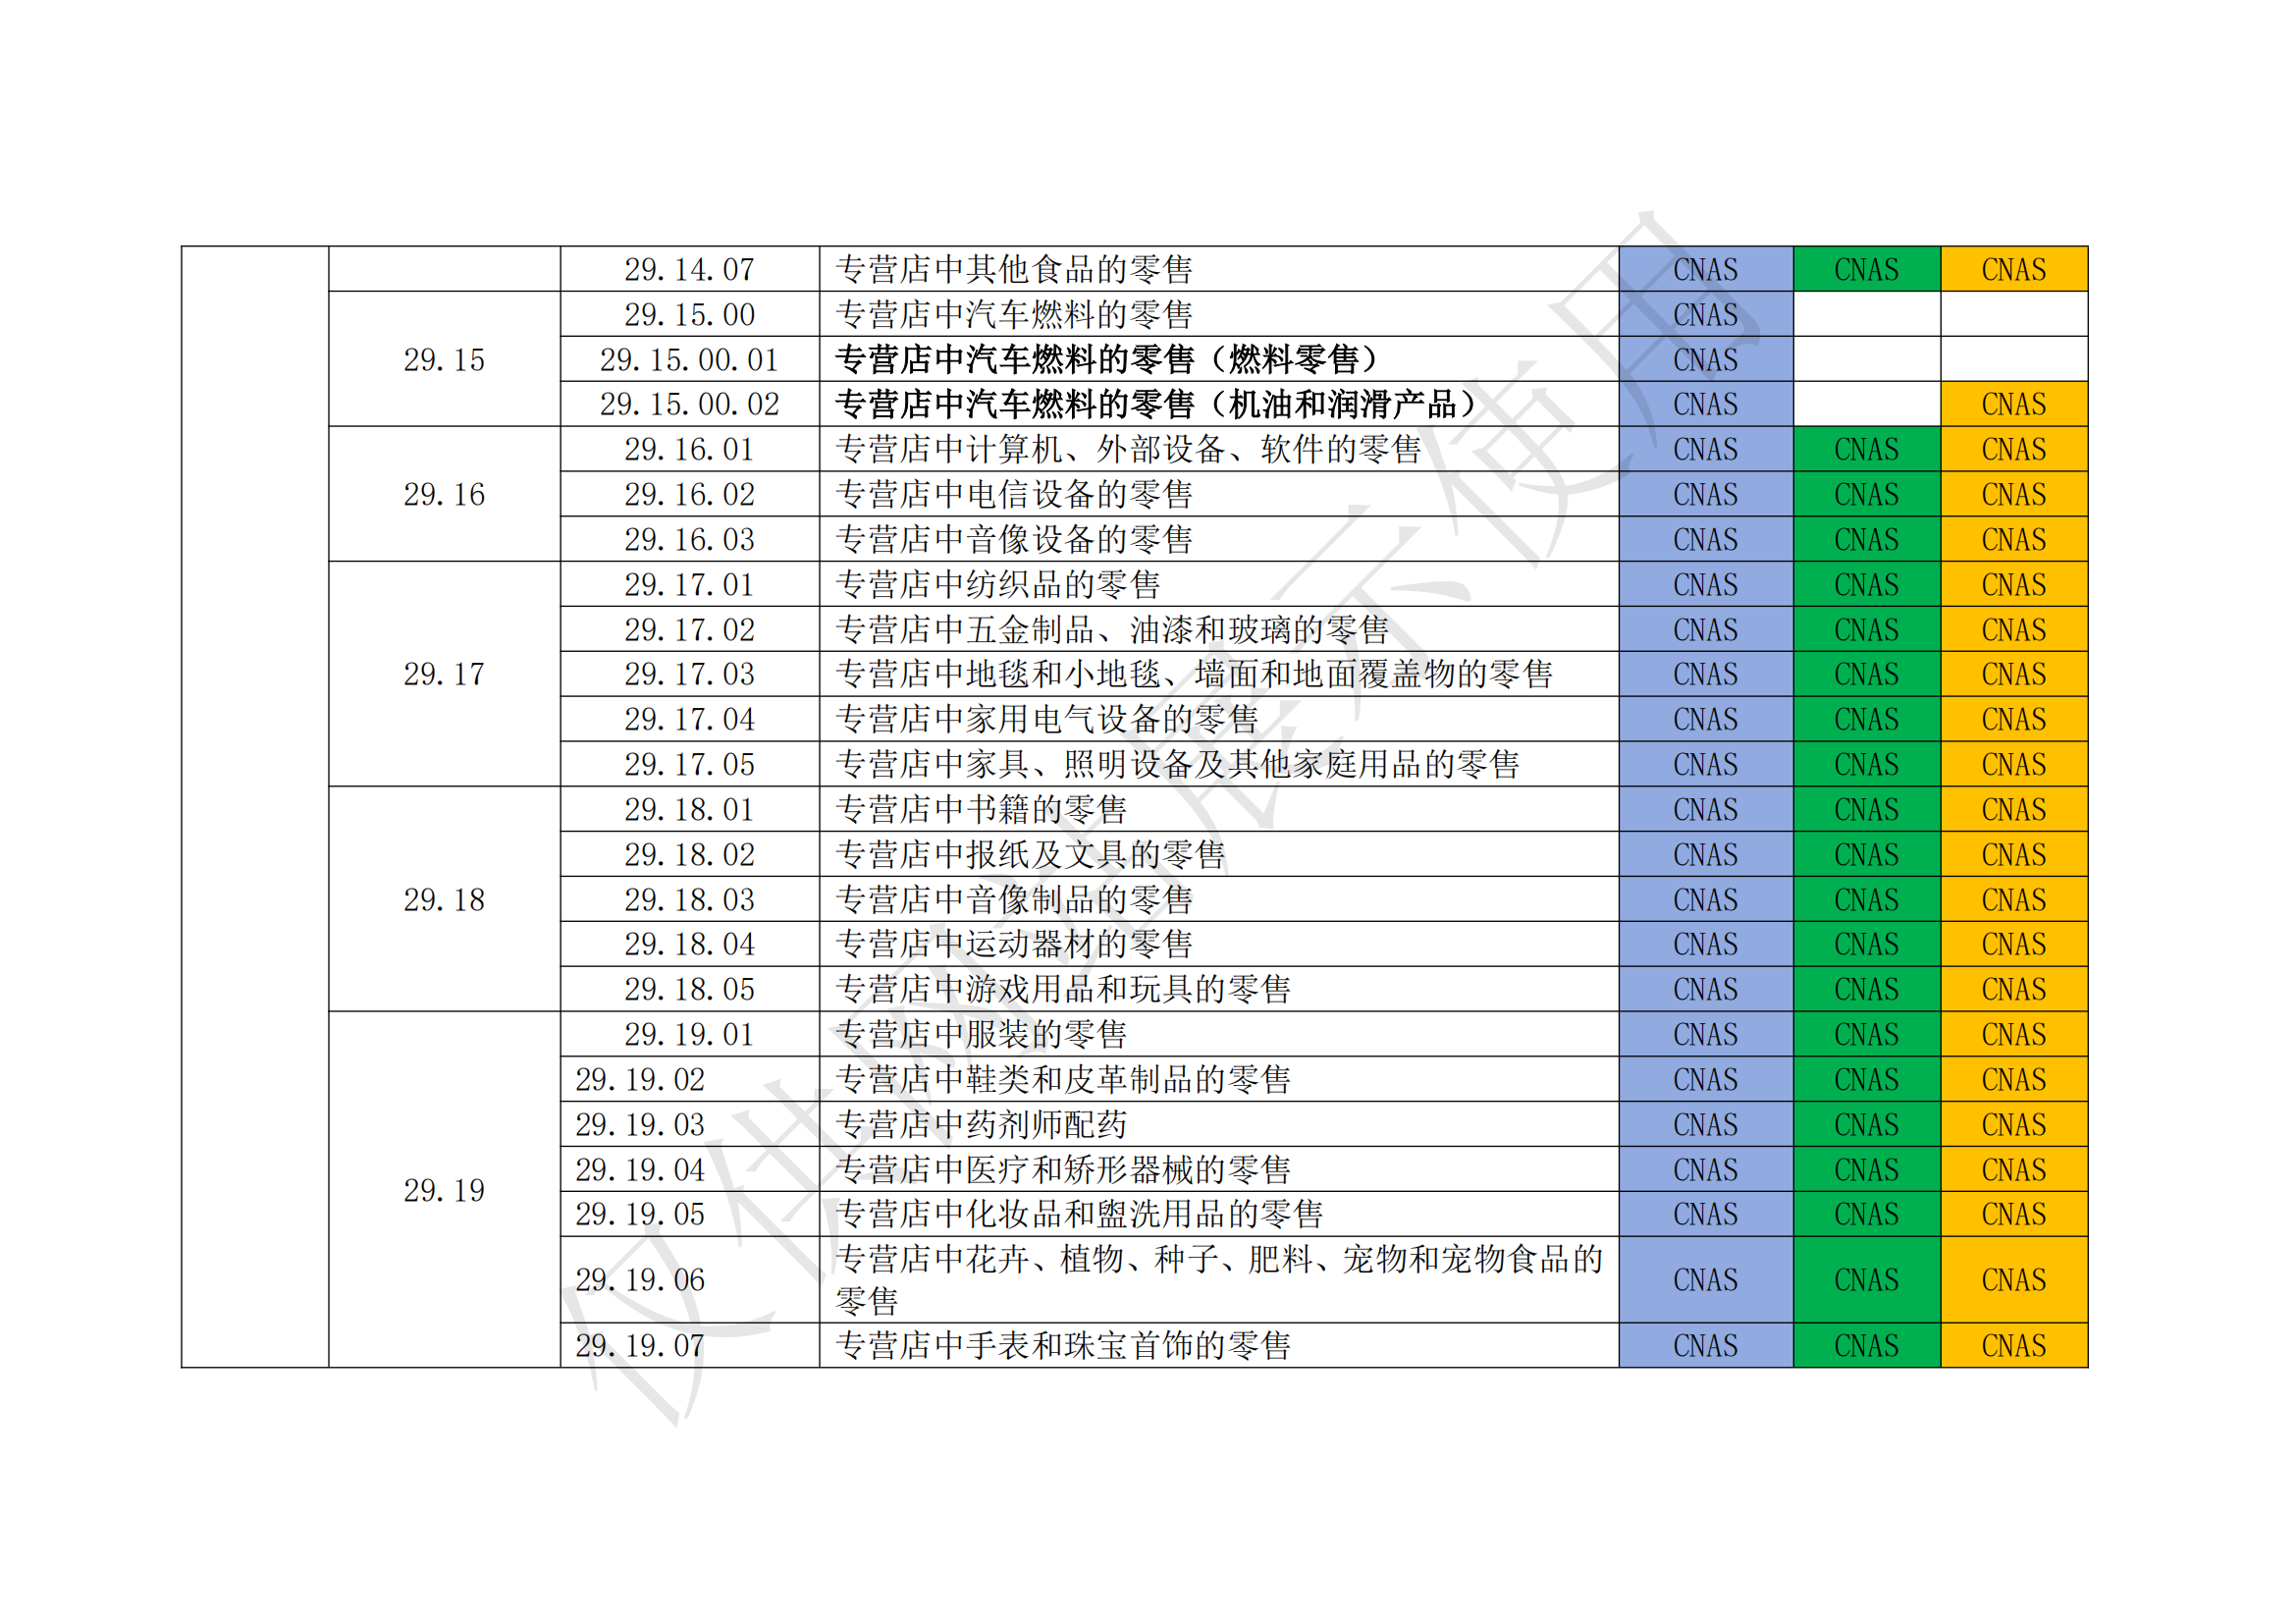2296x1623 pixels.
Task: Select code 29.19.01
Action: point(689,1034)
